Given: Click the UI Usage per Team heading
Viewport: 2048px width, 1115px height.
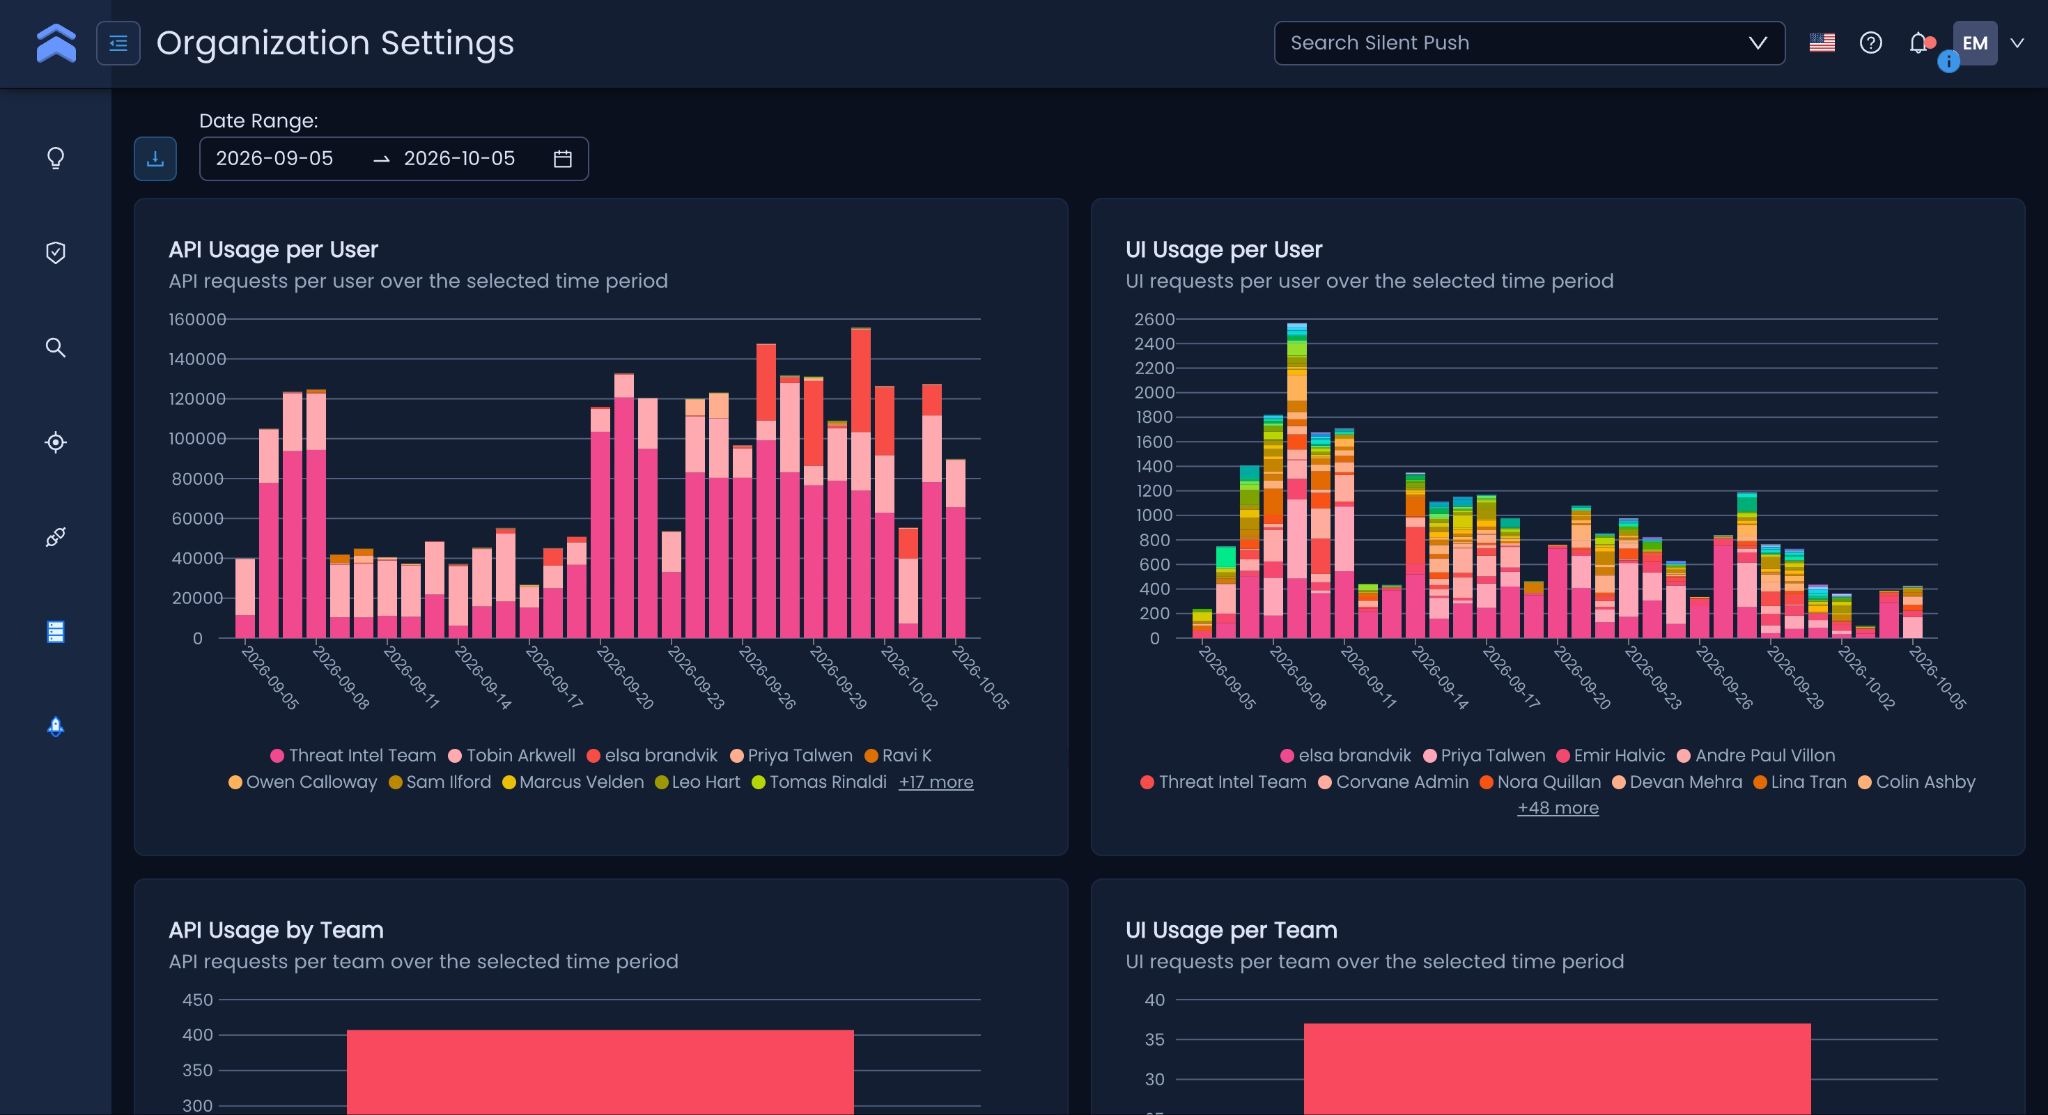Looking at the screenshot, I should coord(1231,930).
